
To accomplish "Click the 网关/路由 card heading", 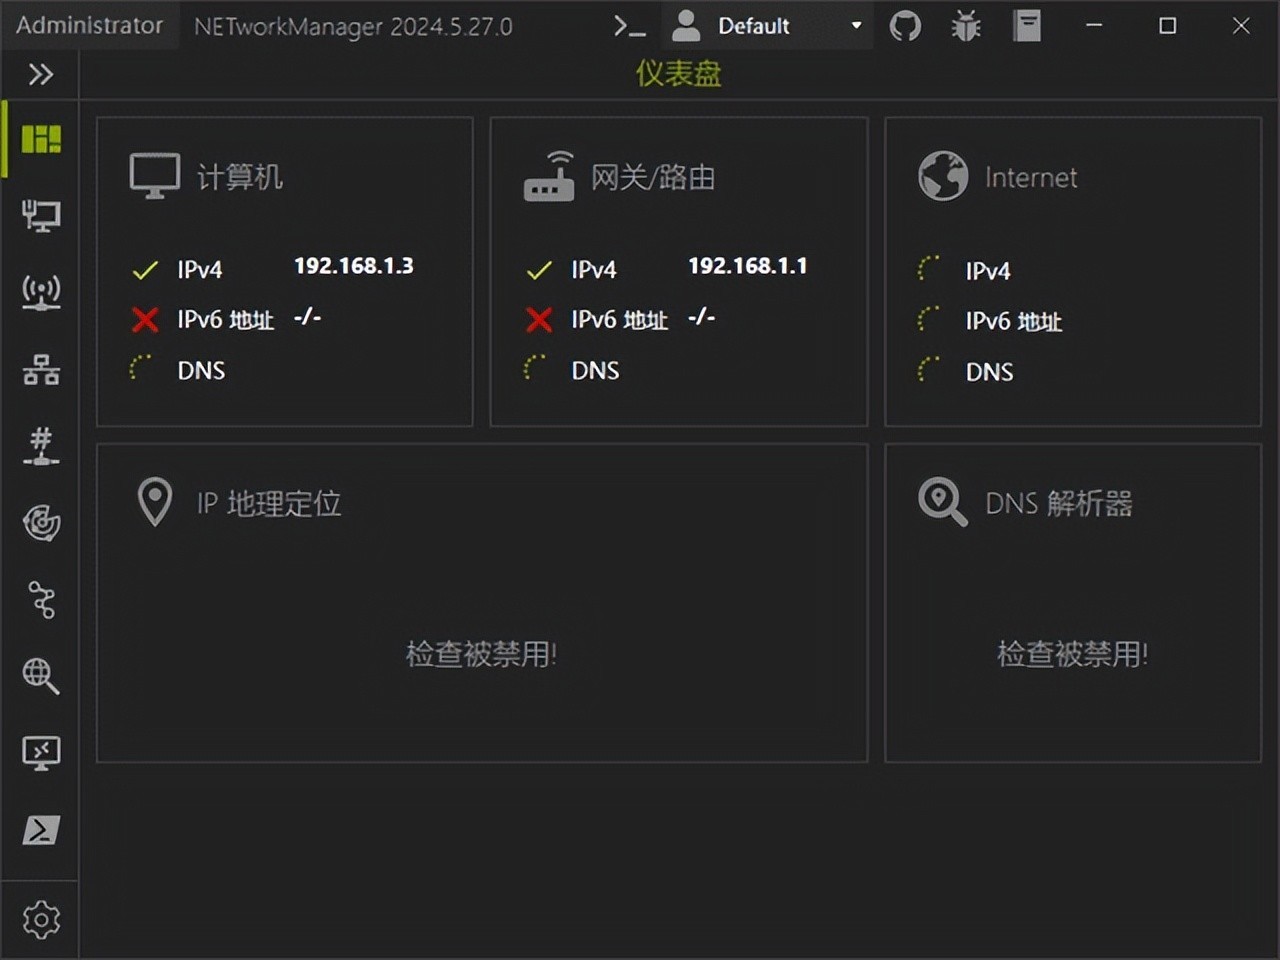I will pos(652,177).
